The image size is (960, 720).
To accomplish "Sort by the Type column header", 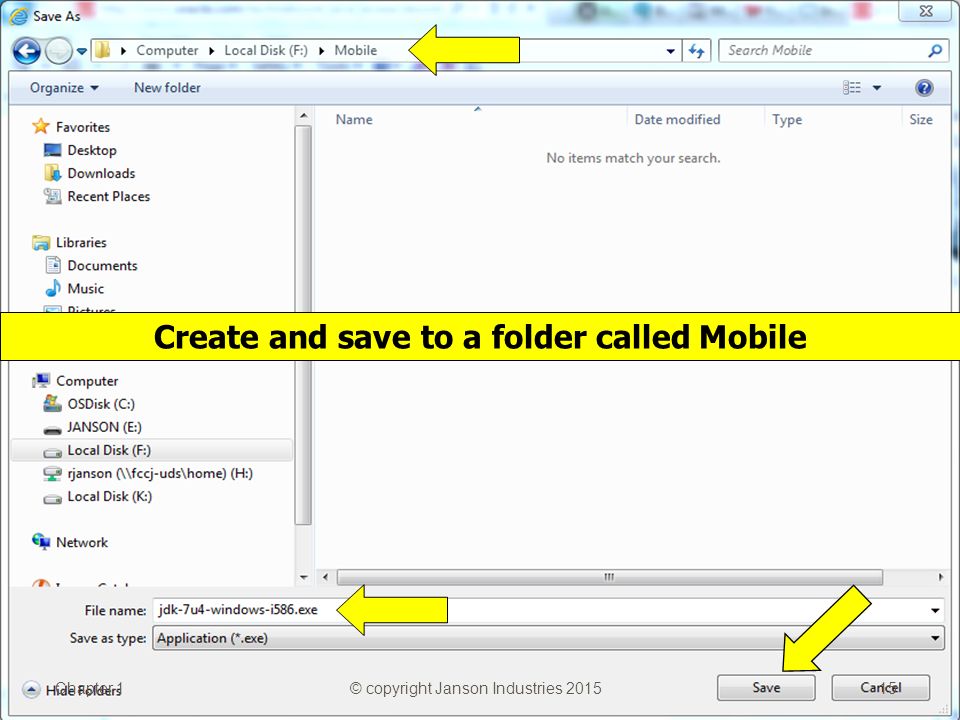I will [787, 119].
